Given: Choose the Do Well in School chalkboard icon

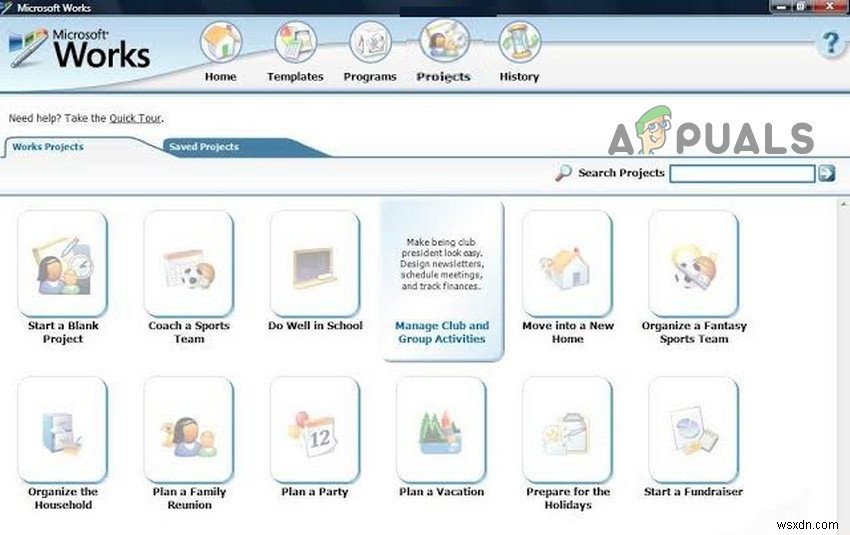Looking at the screenshot, I should point(315,263).
